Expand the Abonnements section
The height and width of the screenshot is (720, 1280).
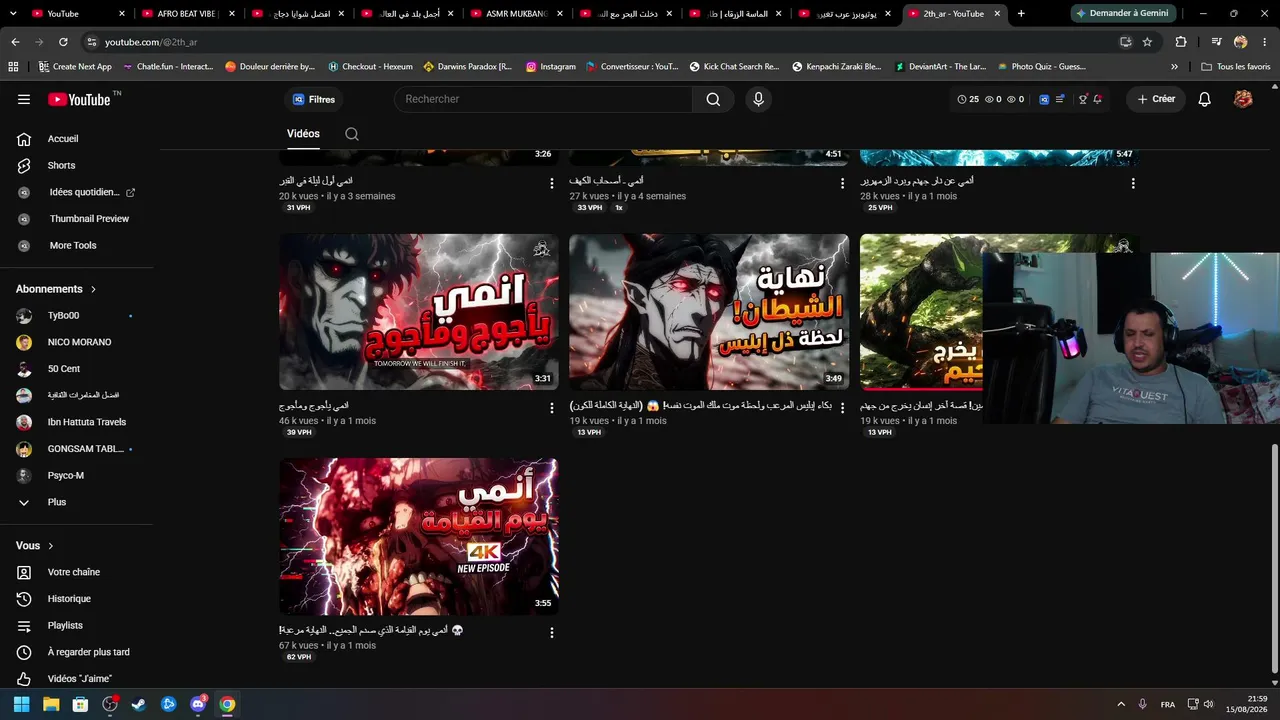click(56, 289)
